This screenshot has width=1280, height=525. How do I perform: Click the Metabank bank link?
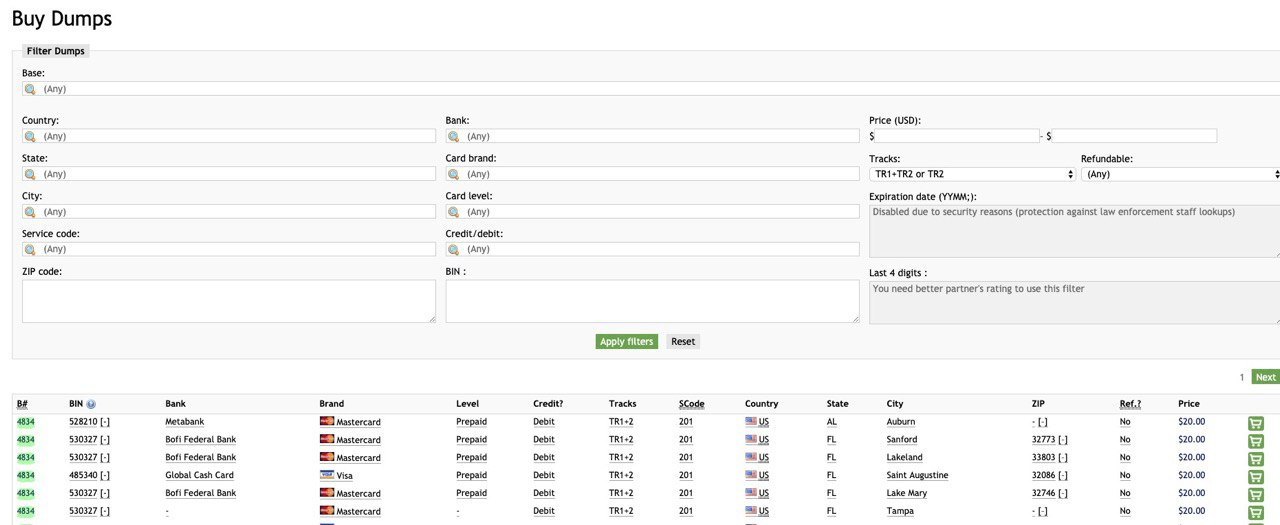(184, 422)
